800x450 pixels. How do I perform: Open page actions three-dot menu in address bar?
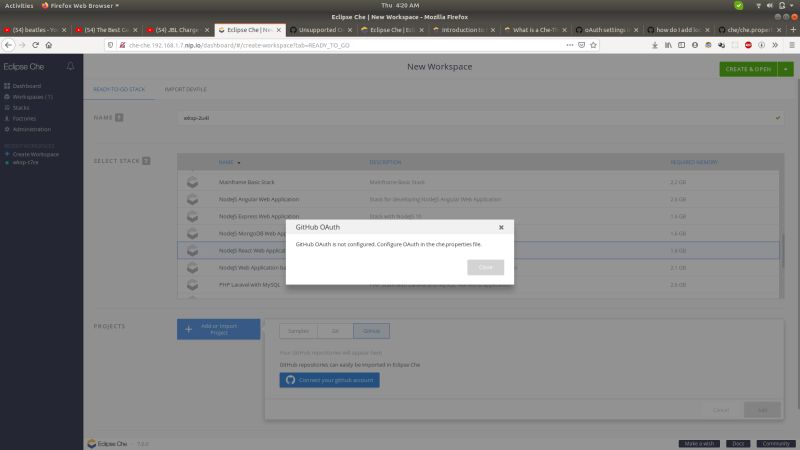point(569,45)
